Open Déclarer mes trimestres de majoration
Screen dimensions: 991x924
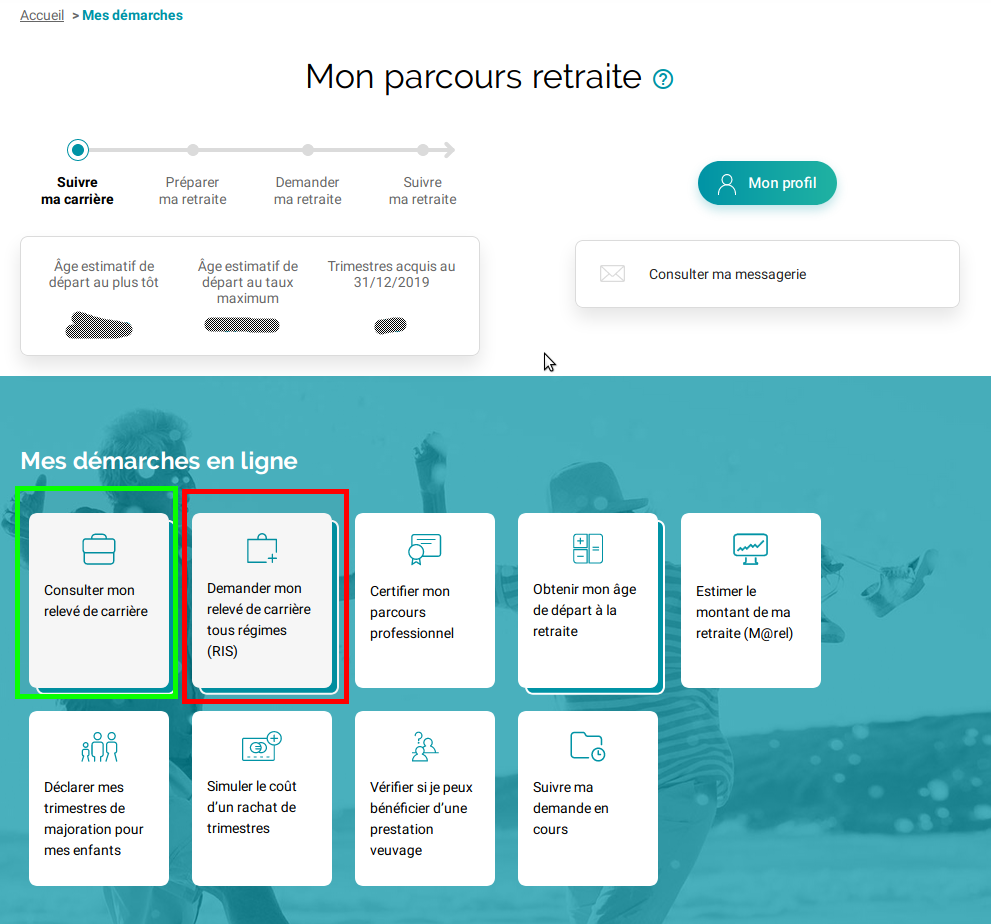click(99, 798)
